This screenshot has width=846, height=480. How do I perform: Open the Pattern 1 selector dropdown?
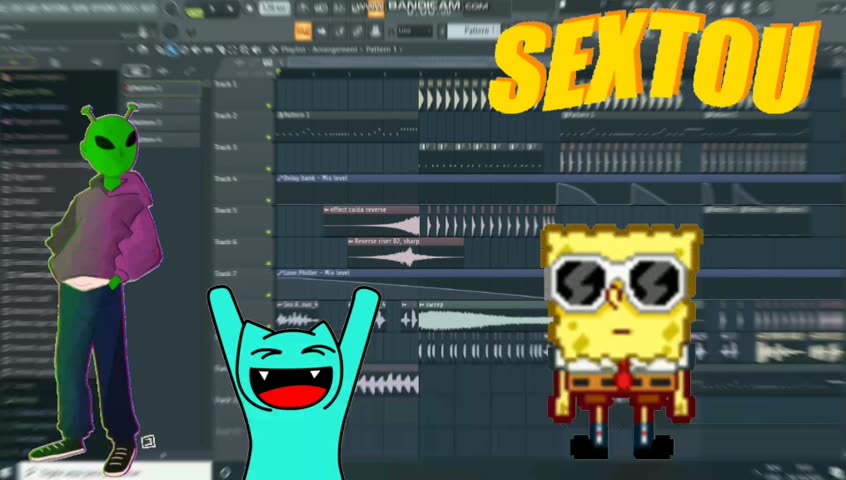472,31
